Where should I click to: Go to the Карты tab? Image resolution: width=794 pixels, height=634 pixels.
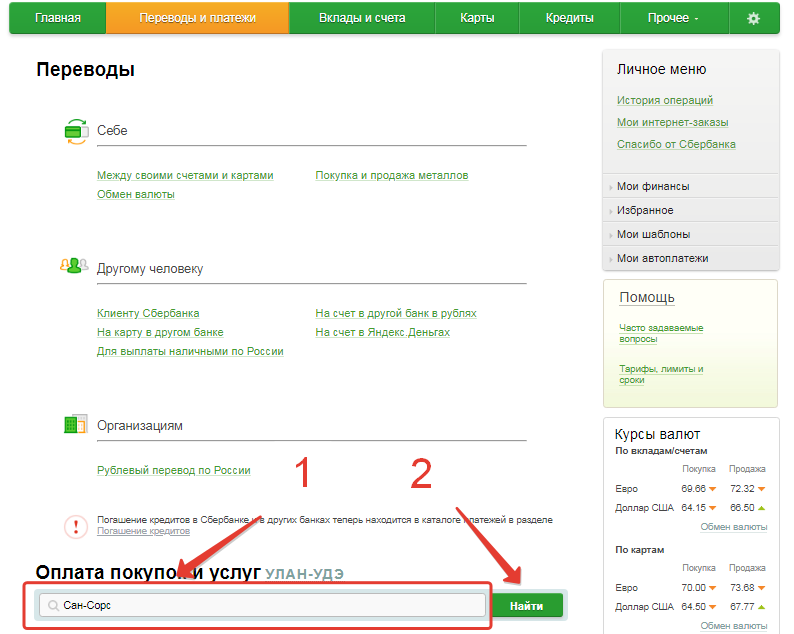click(x=477, y=18)
